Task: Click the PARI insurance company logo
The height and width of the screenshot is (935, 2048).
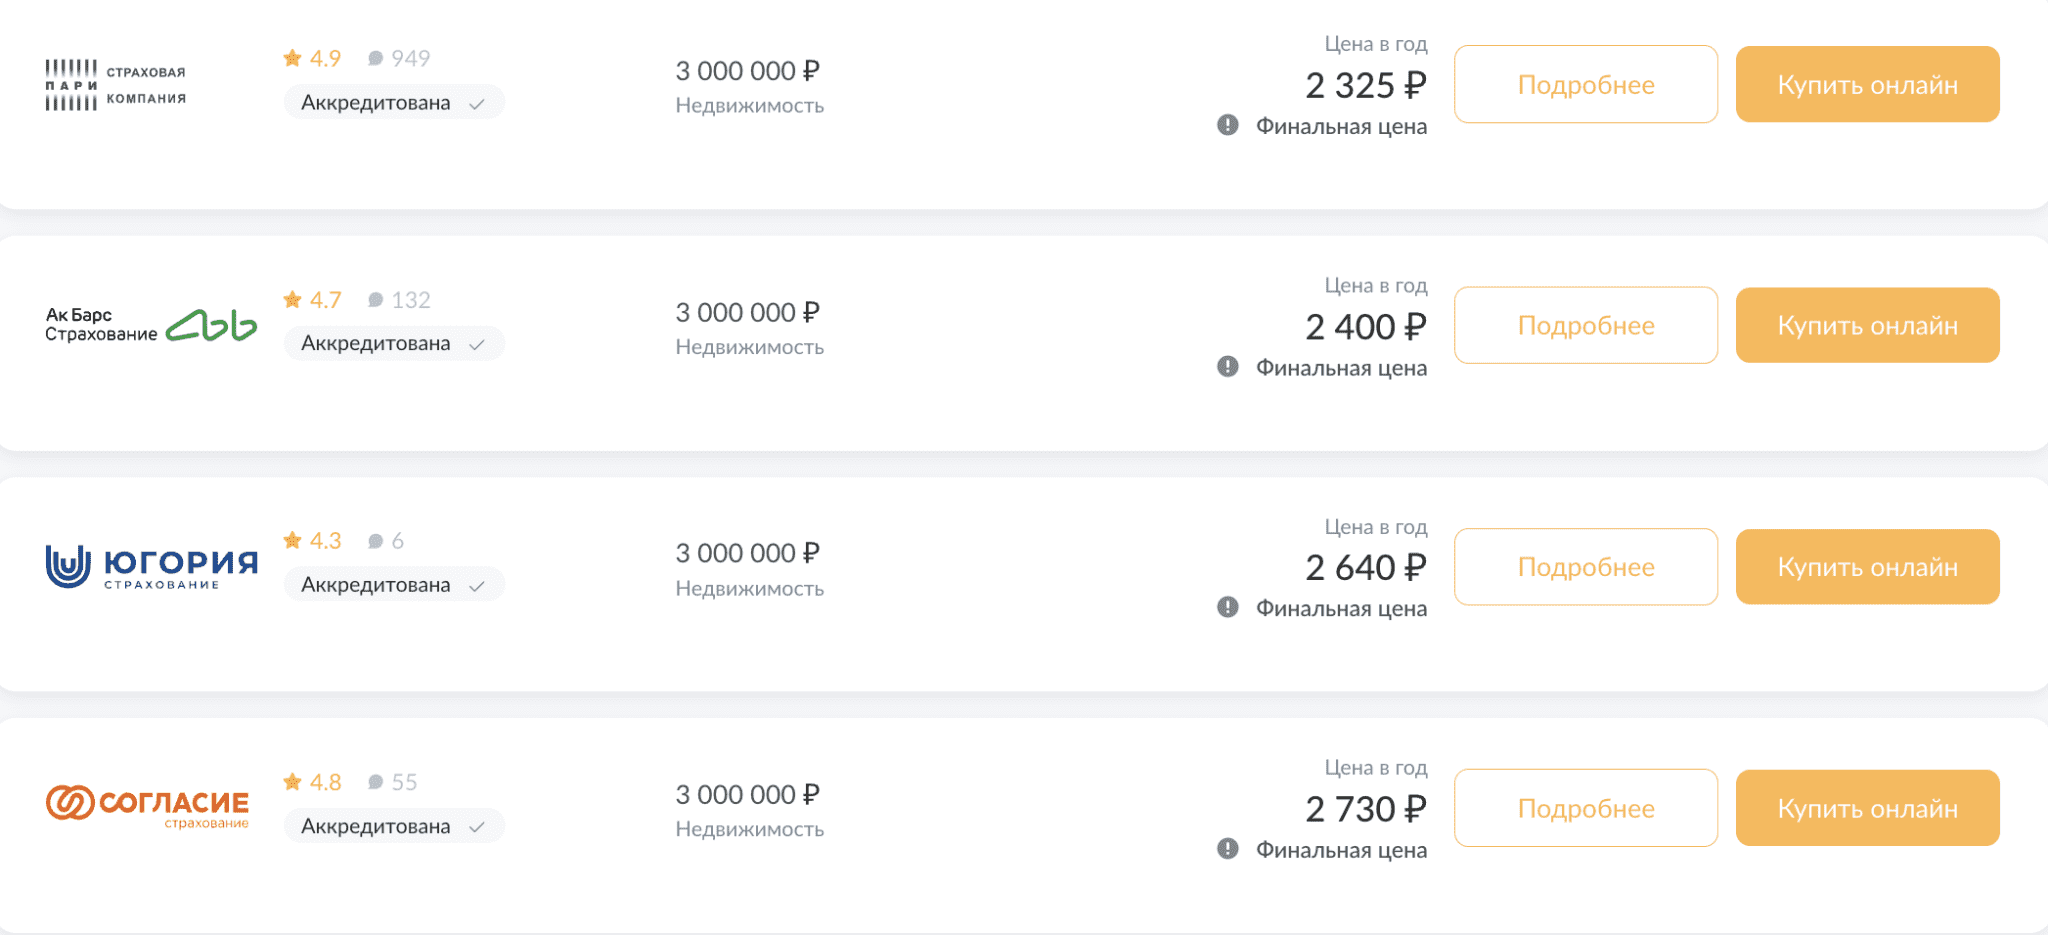Action: point(115,85)
